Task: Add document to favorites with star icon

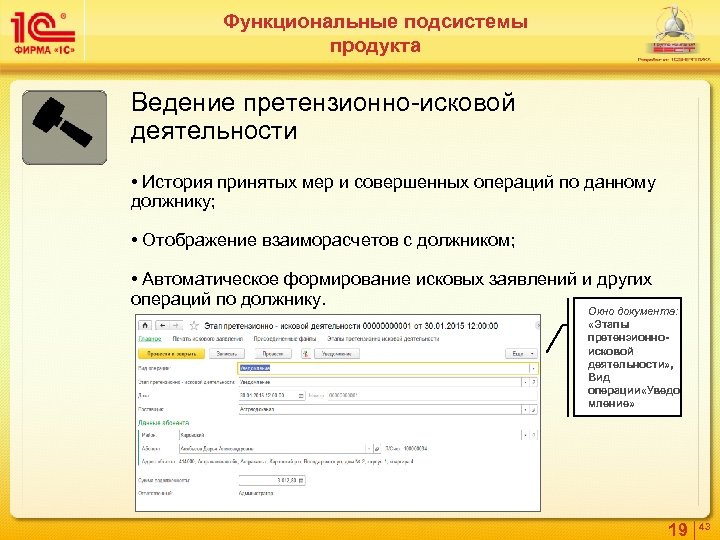Action: [194, 326]
